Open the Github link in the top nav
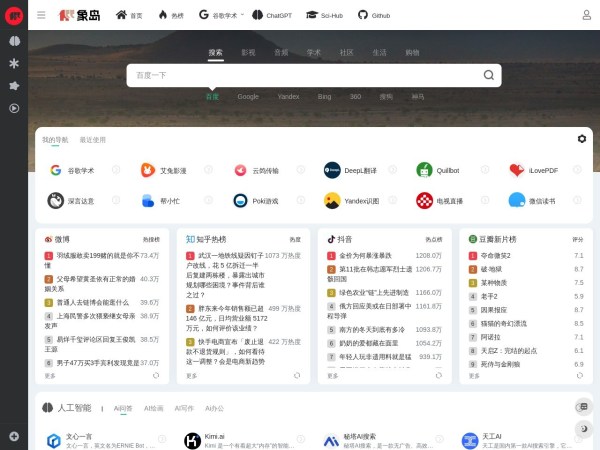Image resolution: width=600 pixels, height=450 pixels. (x=375, y=16)
